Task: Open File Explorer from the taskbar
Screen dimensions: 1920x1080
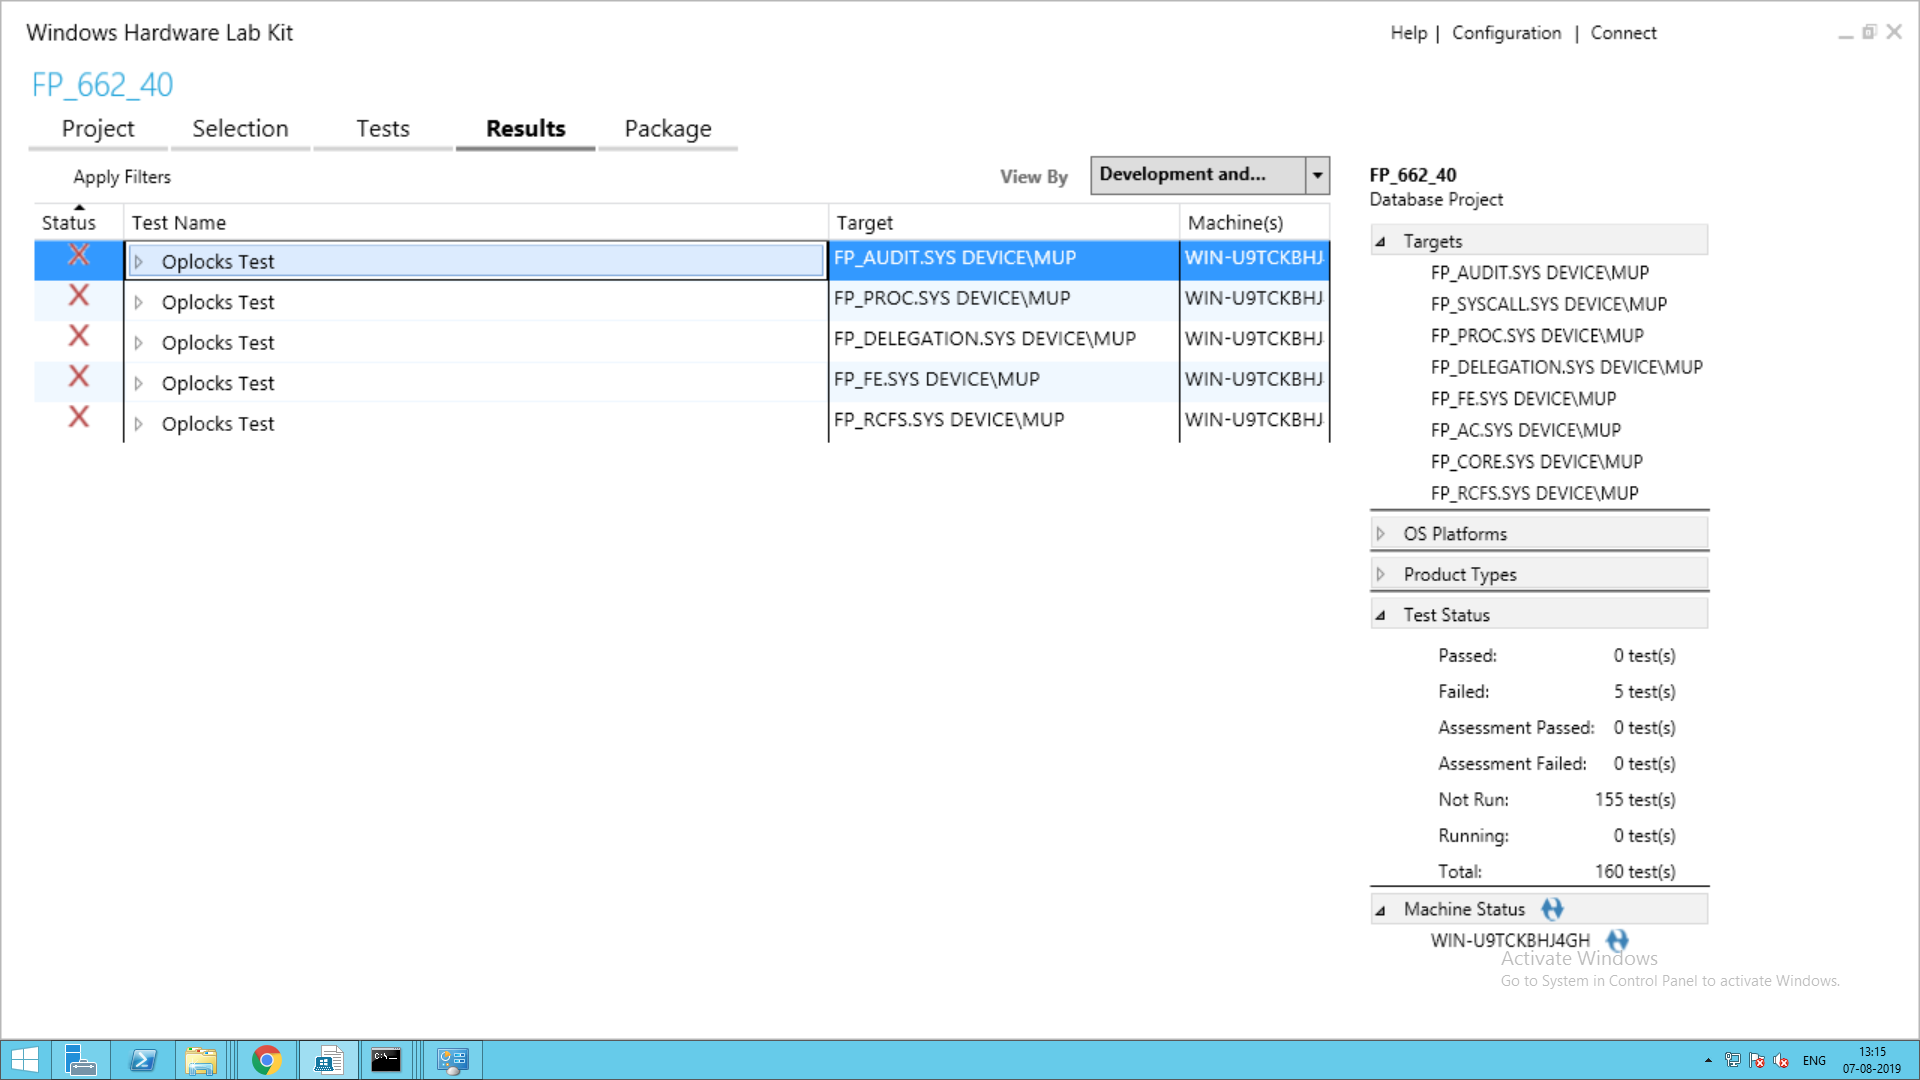Action: [201, 1060]
